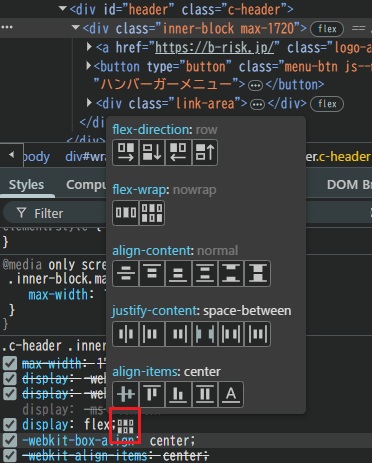Set align-items to center
372x463 pixels.
tap(125, 395)
